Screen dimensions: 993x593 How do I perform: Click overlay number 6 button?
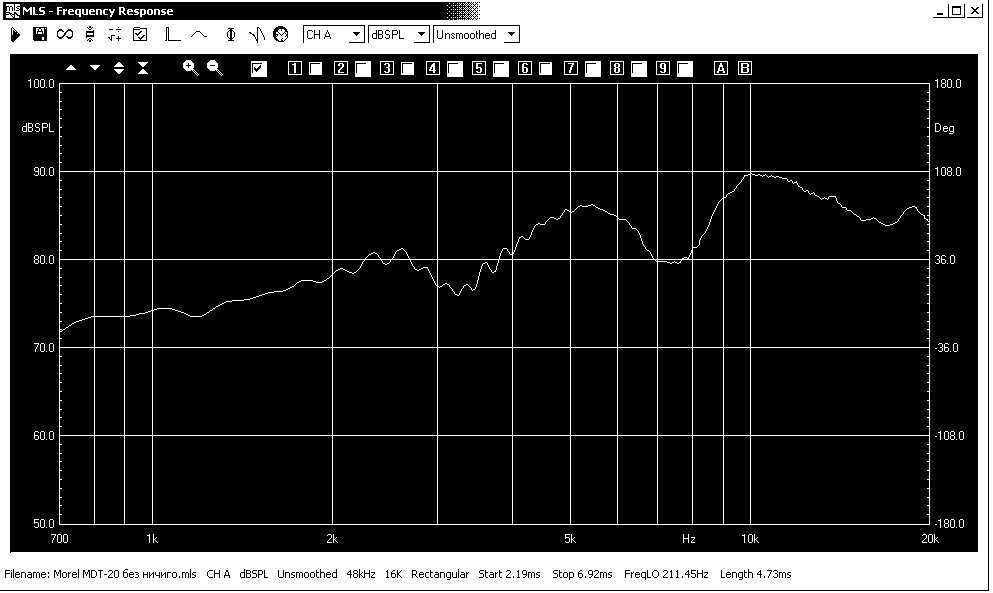(524, 68)
